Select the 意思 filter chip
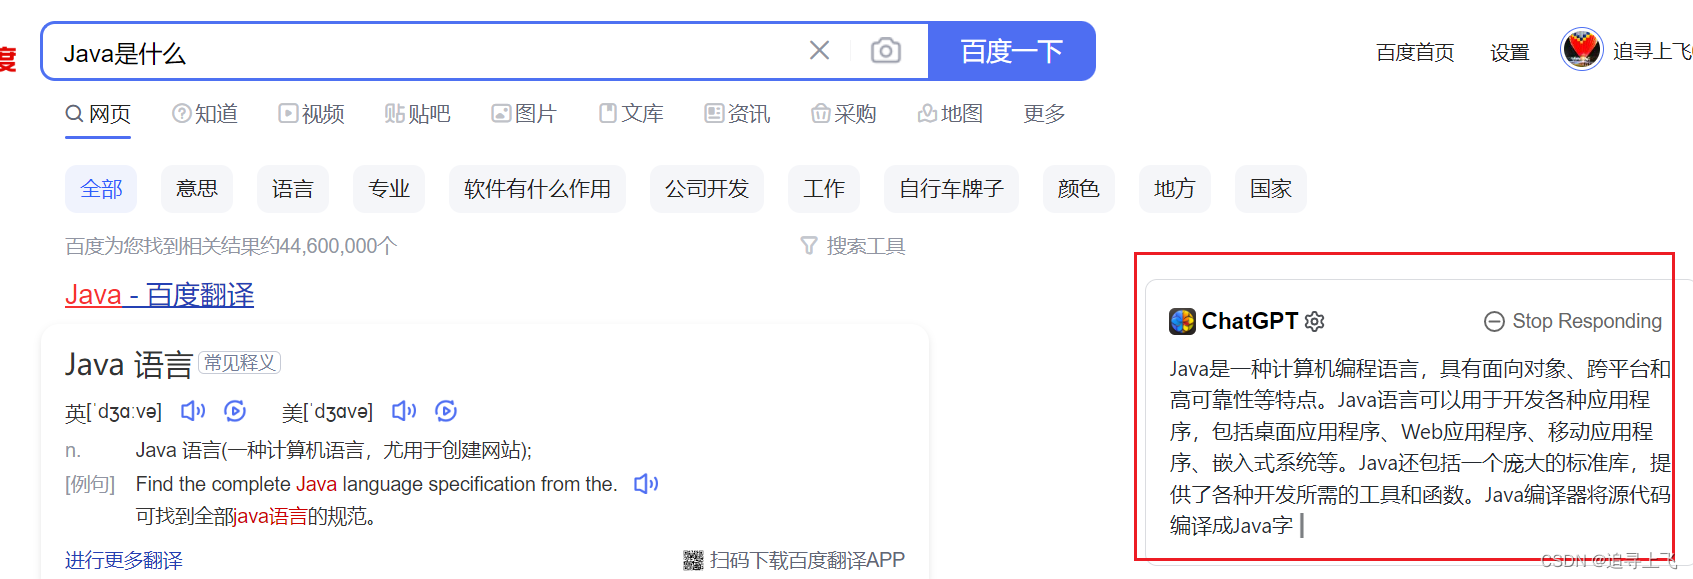The height and width of the screenshot is (579, 1693). (197, 189)
